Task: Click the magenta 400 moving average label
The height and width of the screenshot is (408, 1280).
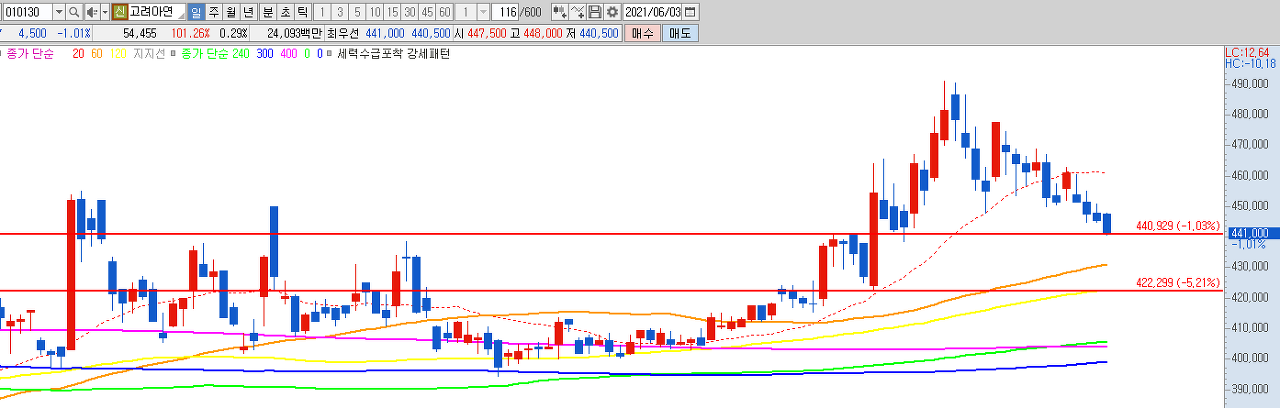Action: (289, 53)
